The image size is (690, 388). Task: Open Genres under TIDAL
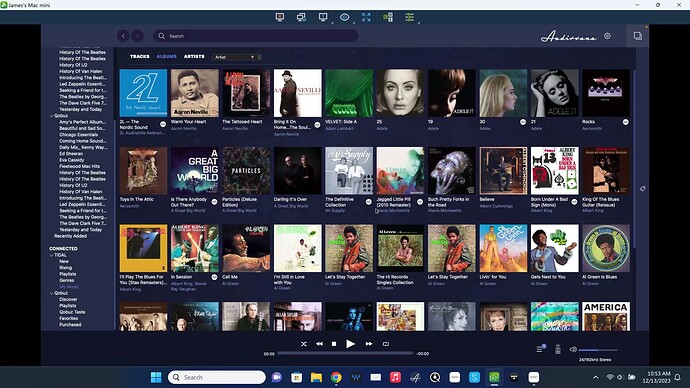(x=66, y=280)
